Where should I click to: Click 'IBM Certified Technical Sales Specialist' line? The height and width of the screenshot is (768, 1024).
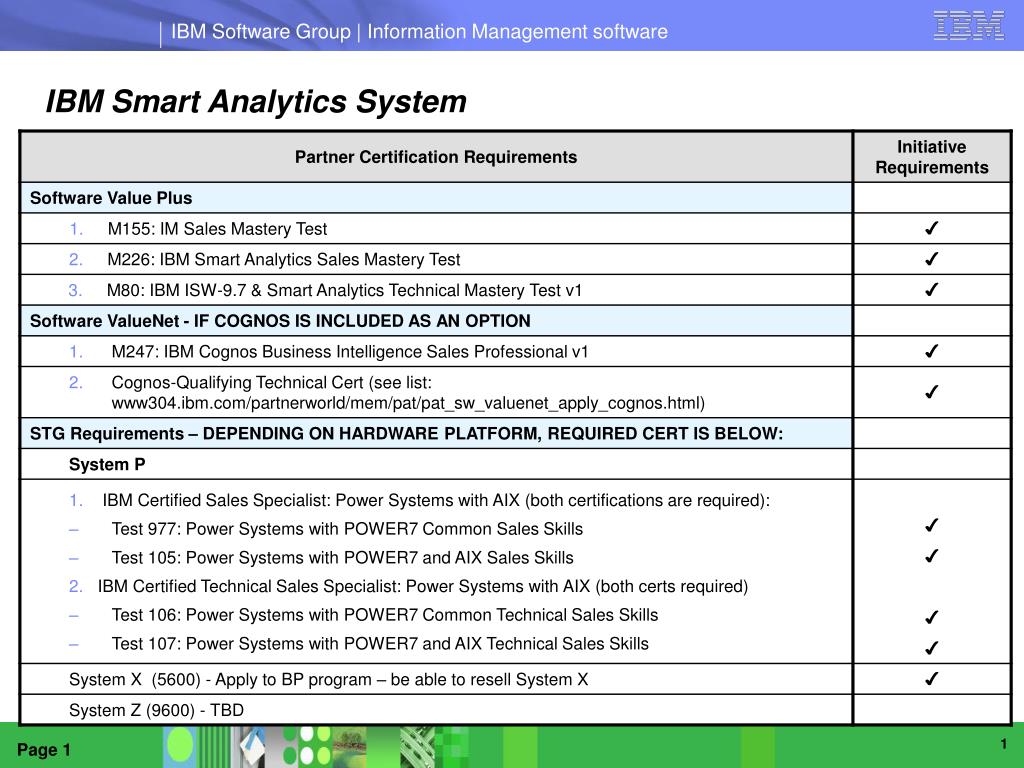pos(423,586)
